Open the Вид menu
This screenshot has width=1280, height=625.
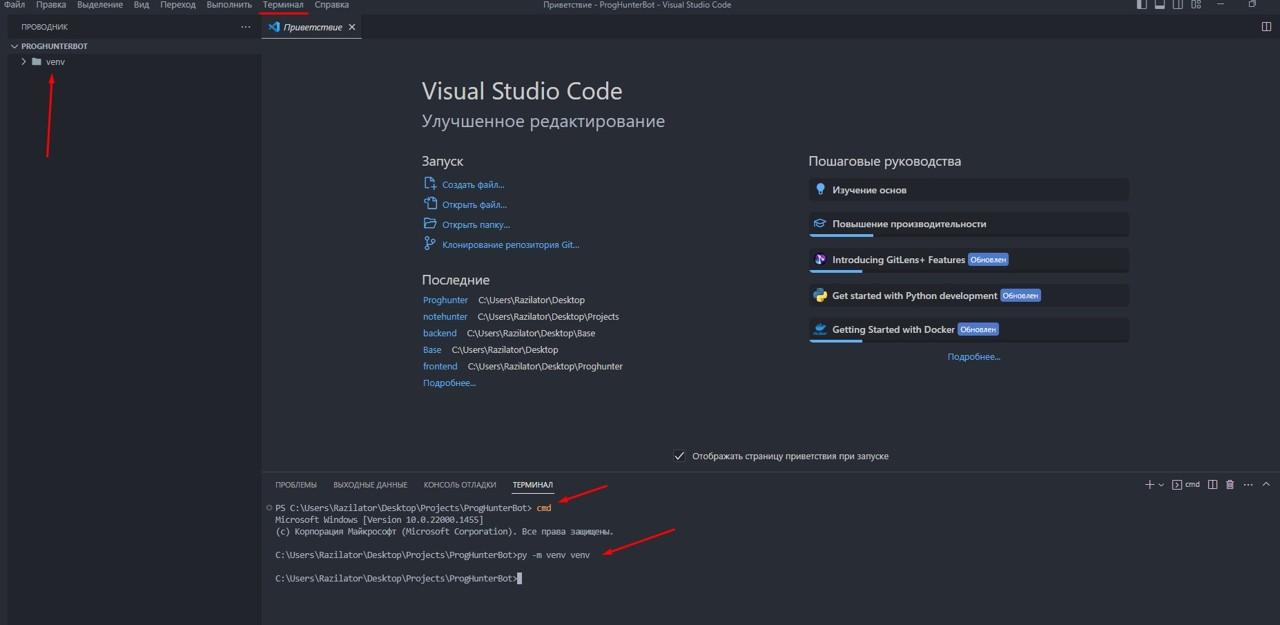(141, 5)
